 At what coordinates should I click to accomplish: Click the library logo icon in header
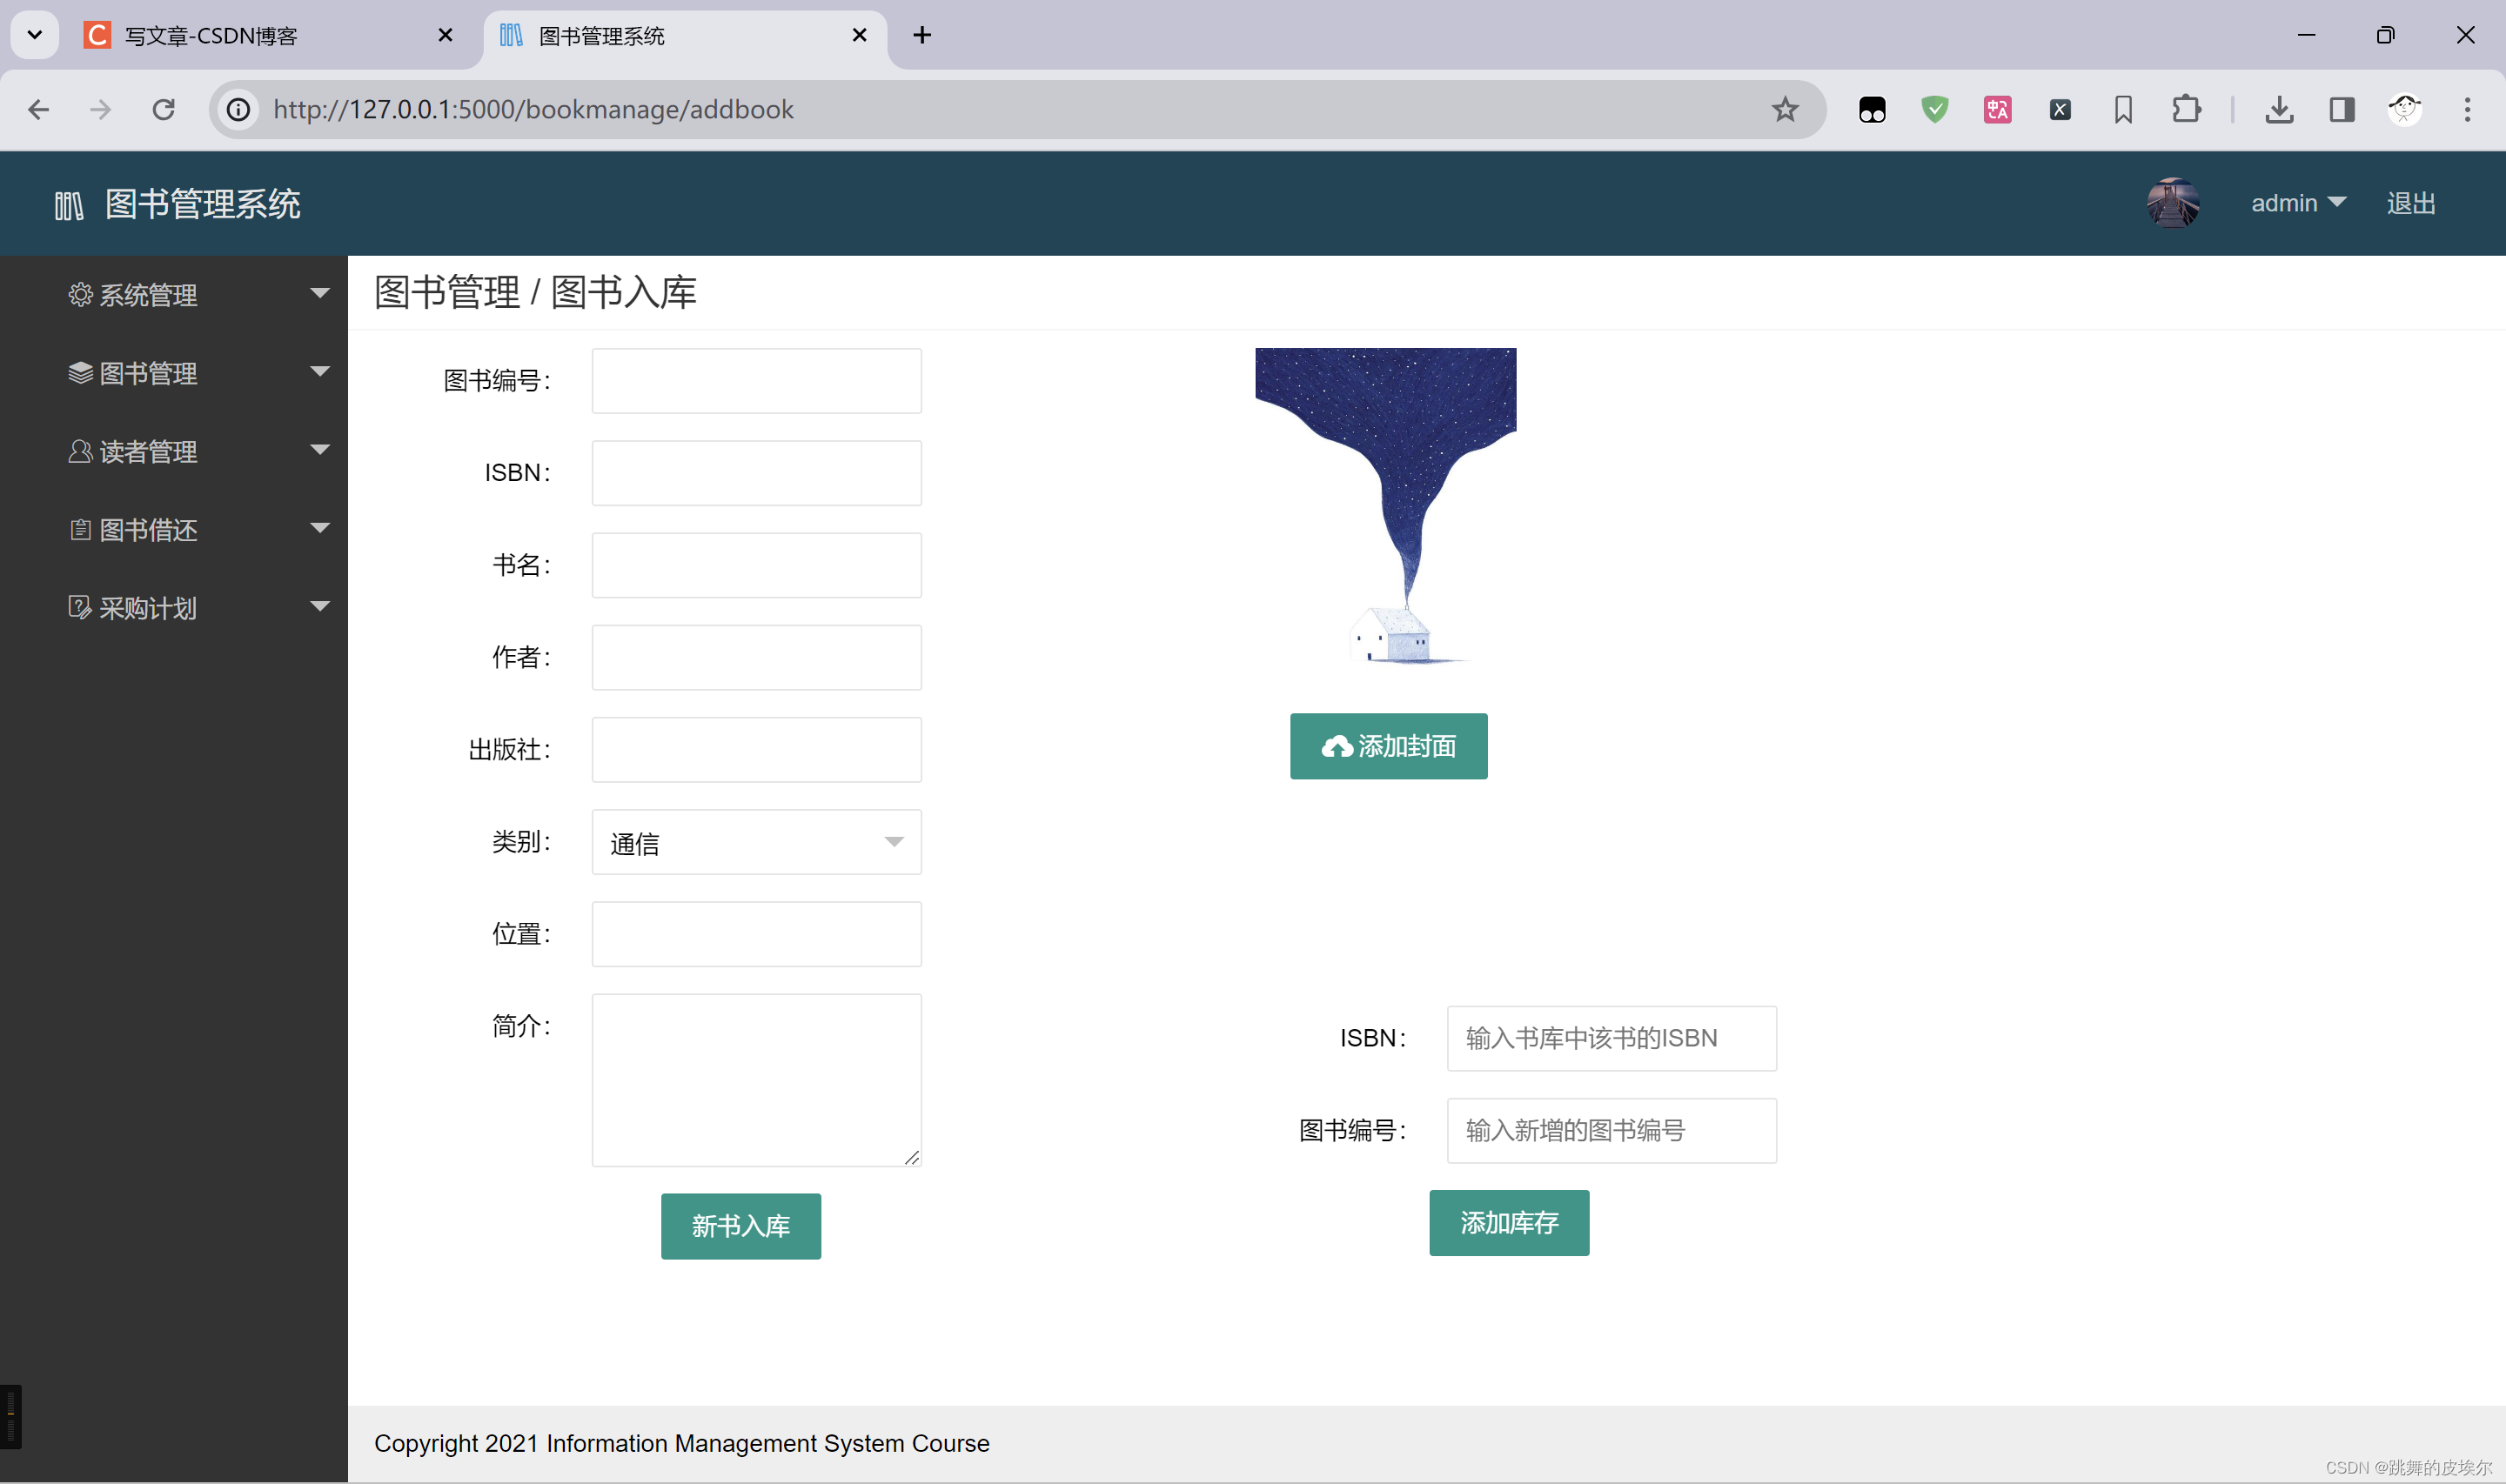69,205
